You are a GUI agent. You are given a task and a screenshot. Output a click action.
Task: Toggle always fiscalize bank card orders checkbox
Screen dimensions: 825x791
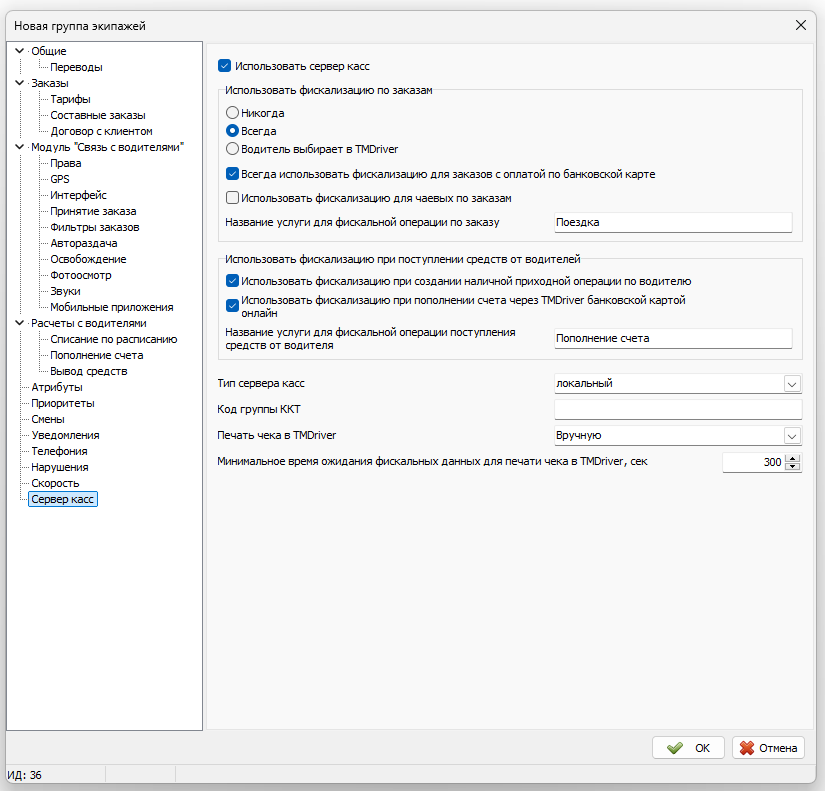[x=233, y=174]
